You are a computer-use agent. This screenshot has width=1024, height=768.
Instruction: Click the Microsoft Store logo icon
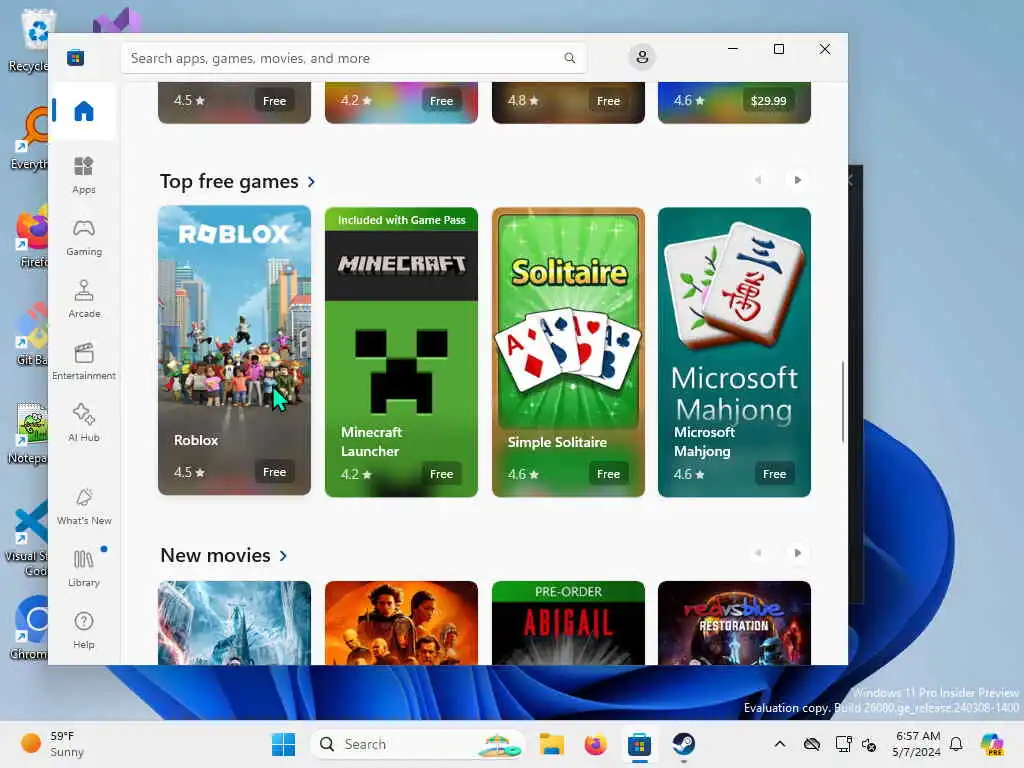(x=75, y=57)
